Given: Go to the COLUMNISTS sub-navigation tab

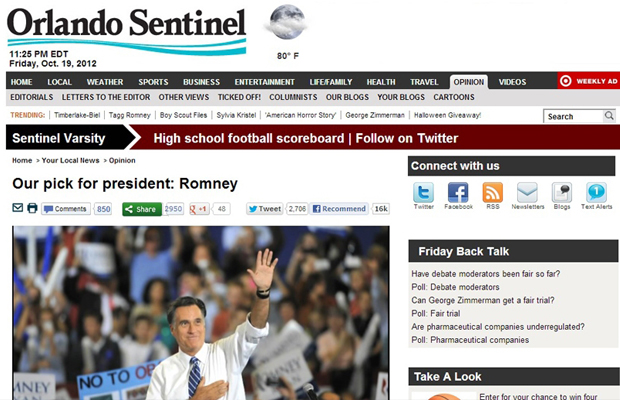Looking at the screenshot, I should pos(293,97).
